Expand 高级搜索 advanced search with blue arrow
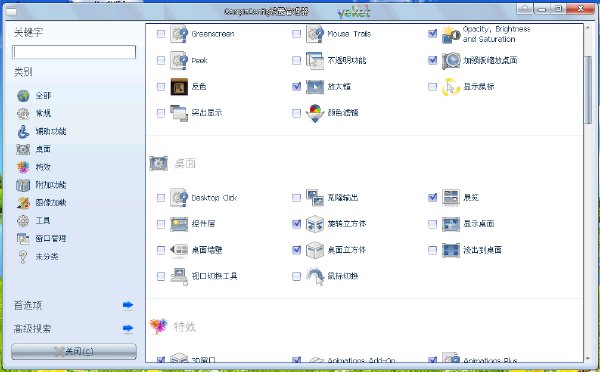This screenshot has height=372, width=600. (x=128, y=328)
